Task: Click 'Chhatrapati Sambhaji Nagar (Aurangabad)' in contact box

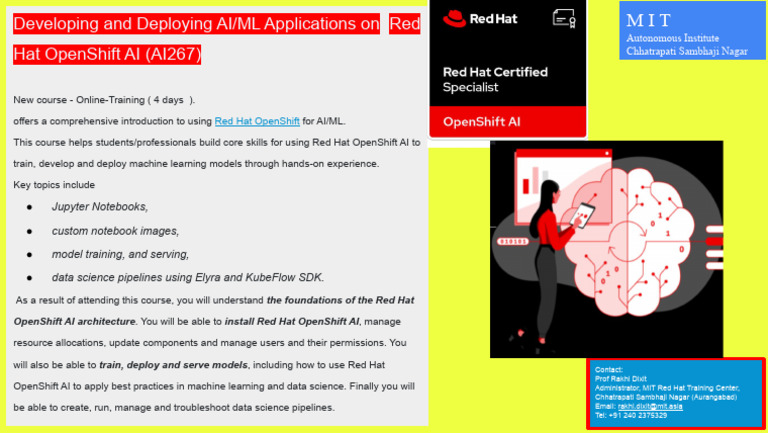Action: [x=666, y=397]
